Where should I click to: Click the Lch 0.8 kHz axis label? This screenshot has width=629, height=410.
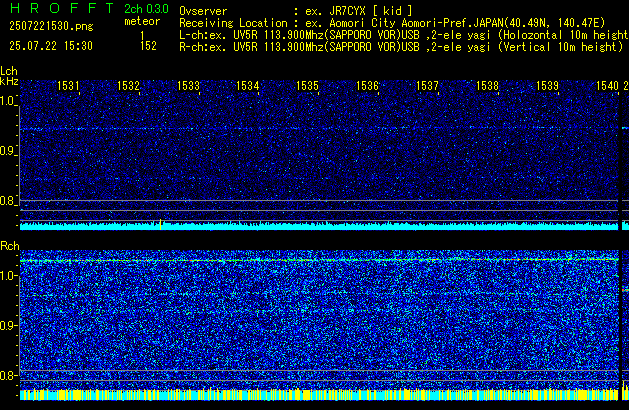coord(8,201)
